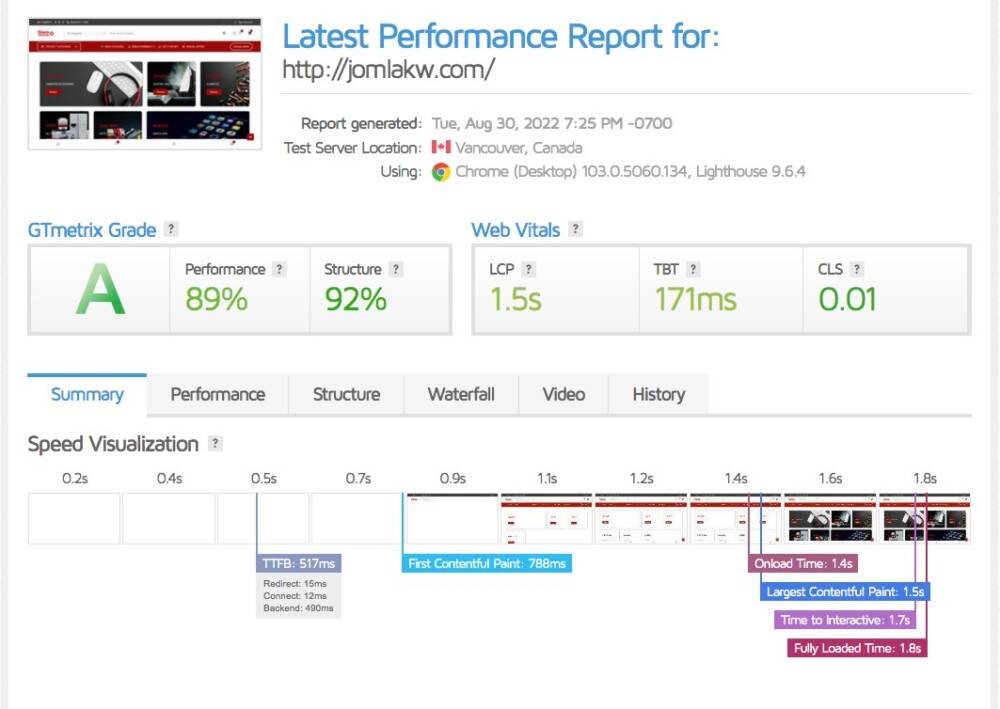Viewport: 1000px width, 709px height.
Task: Go to the Video tab
Action: pos(563,394)
